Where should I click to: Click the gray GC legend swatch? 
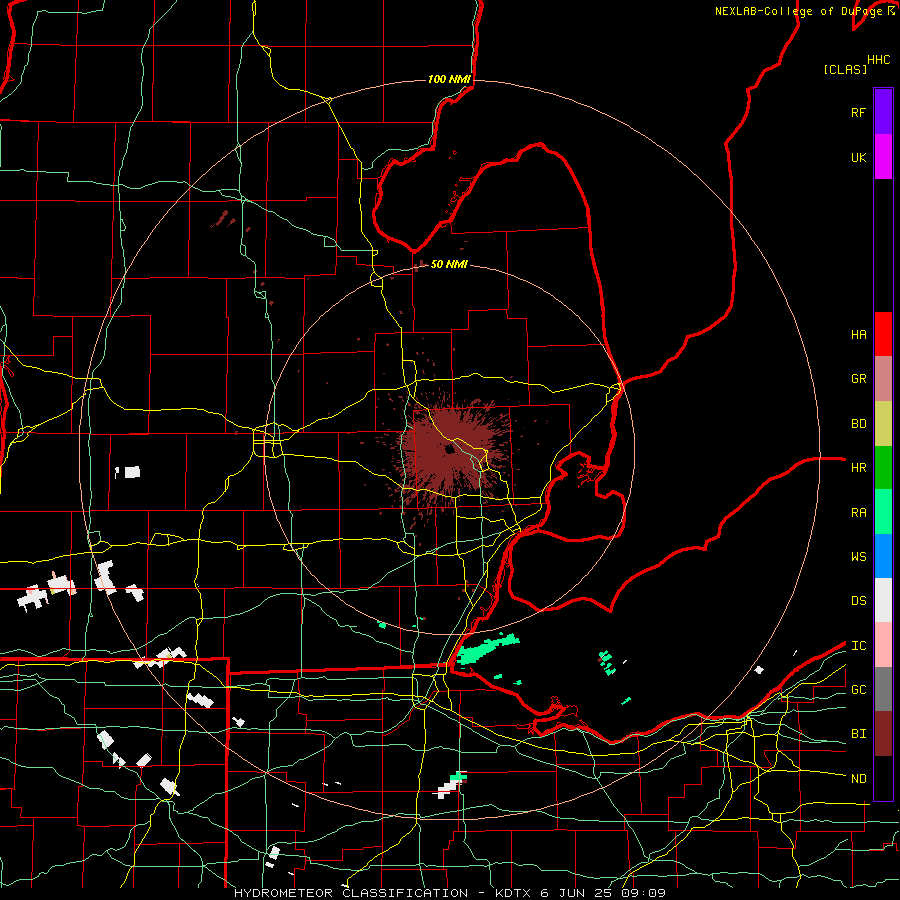pyautogui.click(x=883, y=689)
